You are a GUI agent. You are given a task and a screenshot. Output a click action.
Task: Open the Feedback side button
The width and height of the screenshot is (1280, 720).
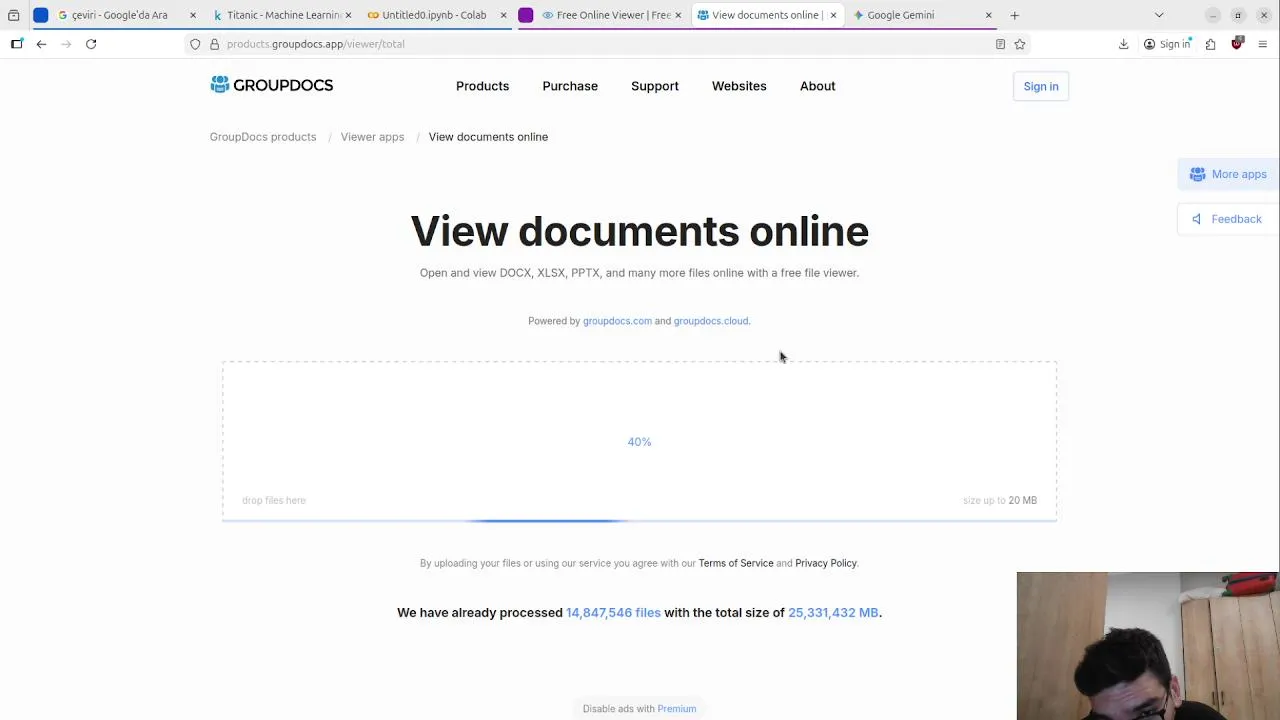pyautogui.click(x=1229, y=219)
